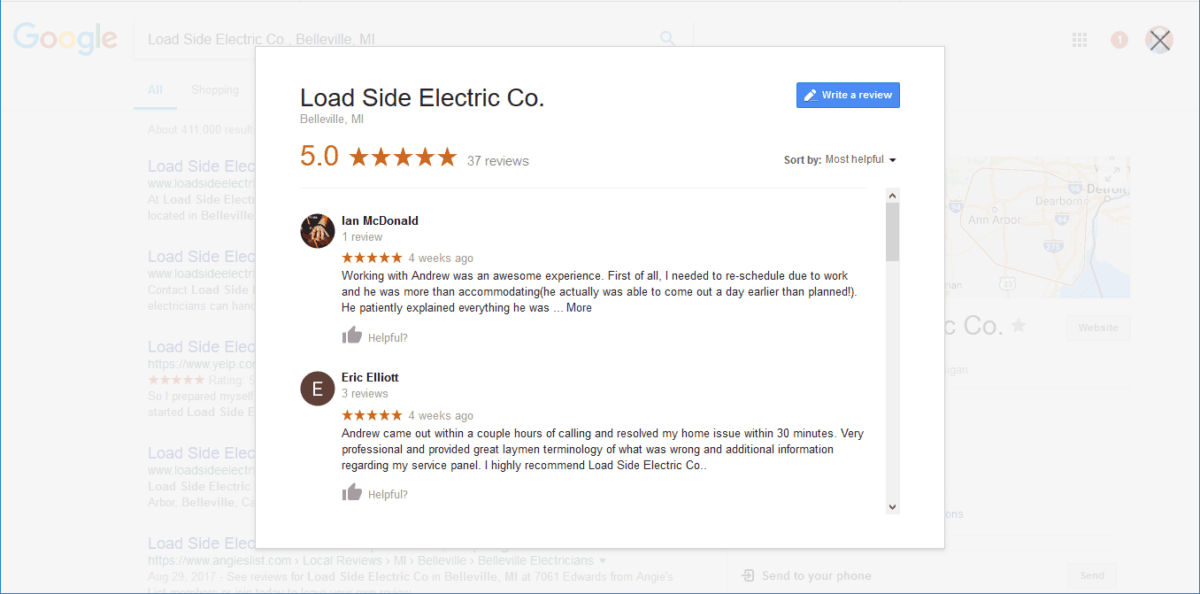Click the search magnifier icon

668,39
